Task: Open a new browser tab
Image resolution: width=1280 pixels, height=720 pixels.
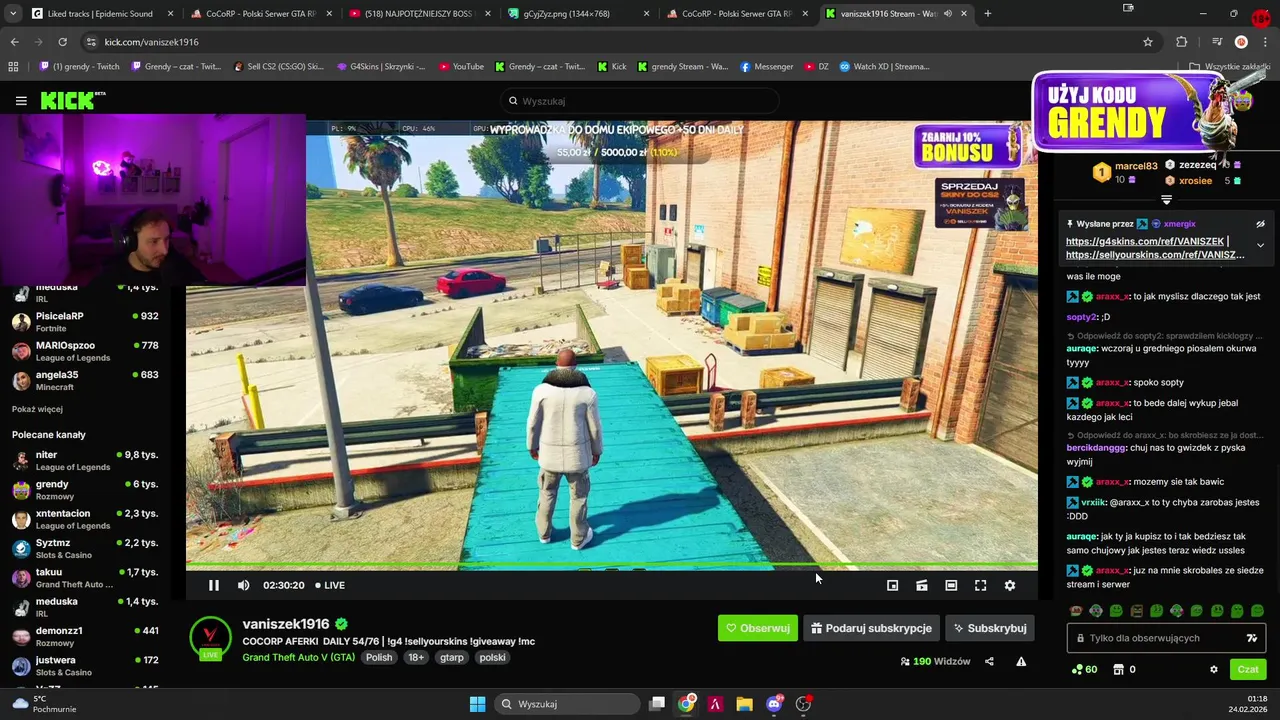Action: click(988, 14)
